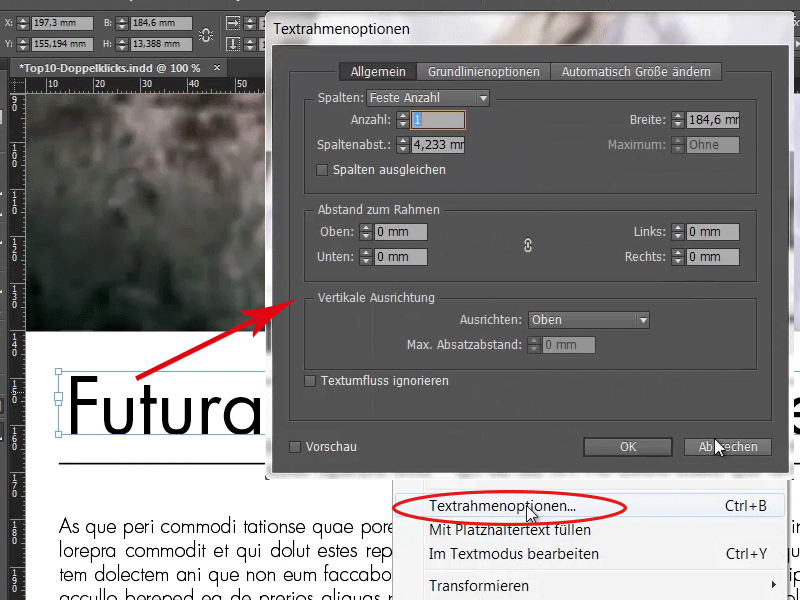800x600 pixels.
Task: Enable Spalten ausgleichen checkbox
Action: point(322,170)
